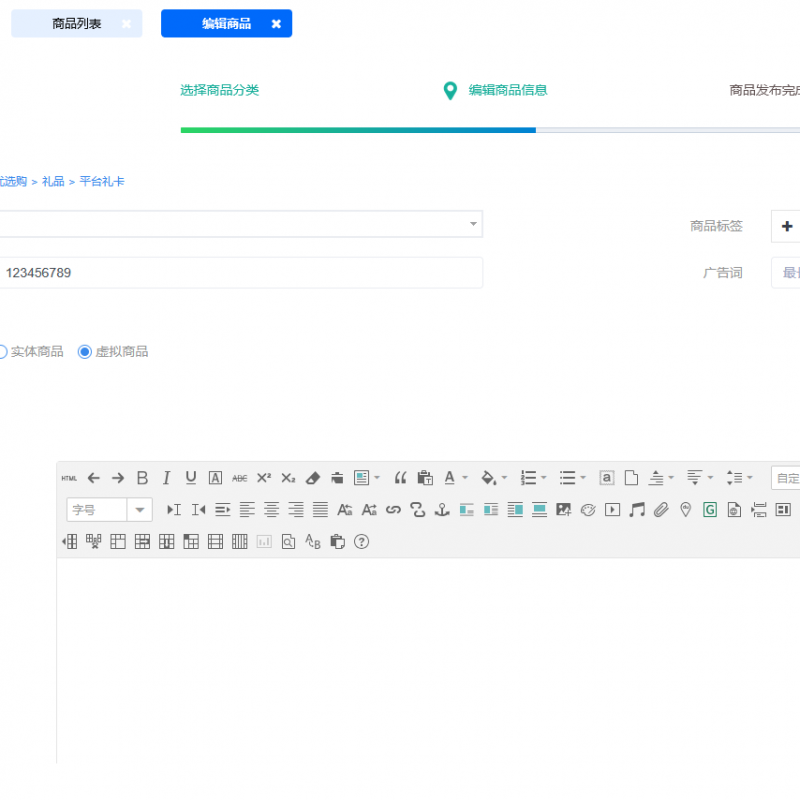
Task: Insert a hyperlink using the link icon
Action: 393,510
